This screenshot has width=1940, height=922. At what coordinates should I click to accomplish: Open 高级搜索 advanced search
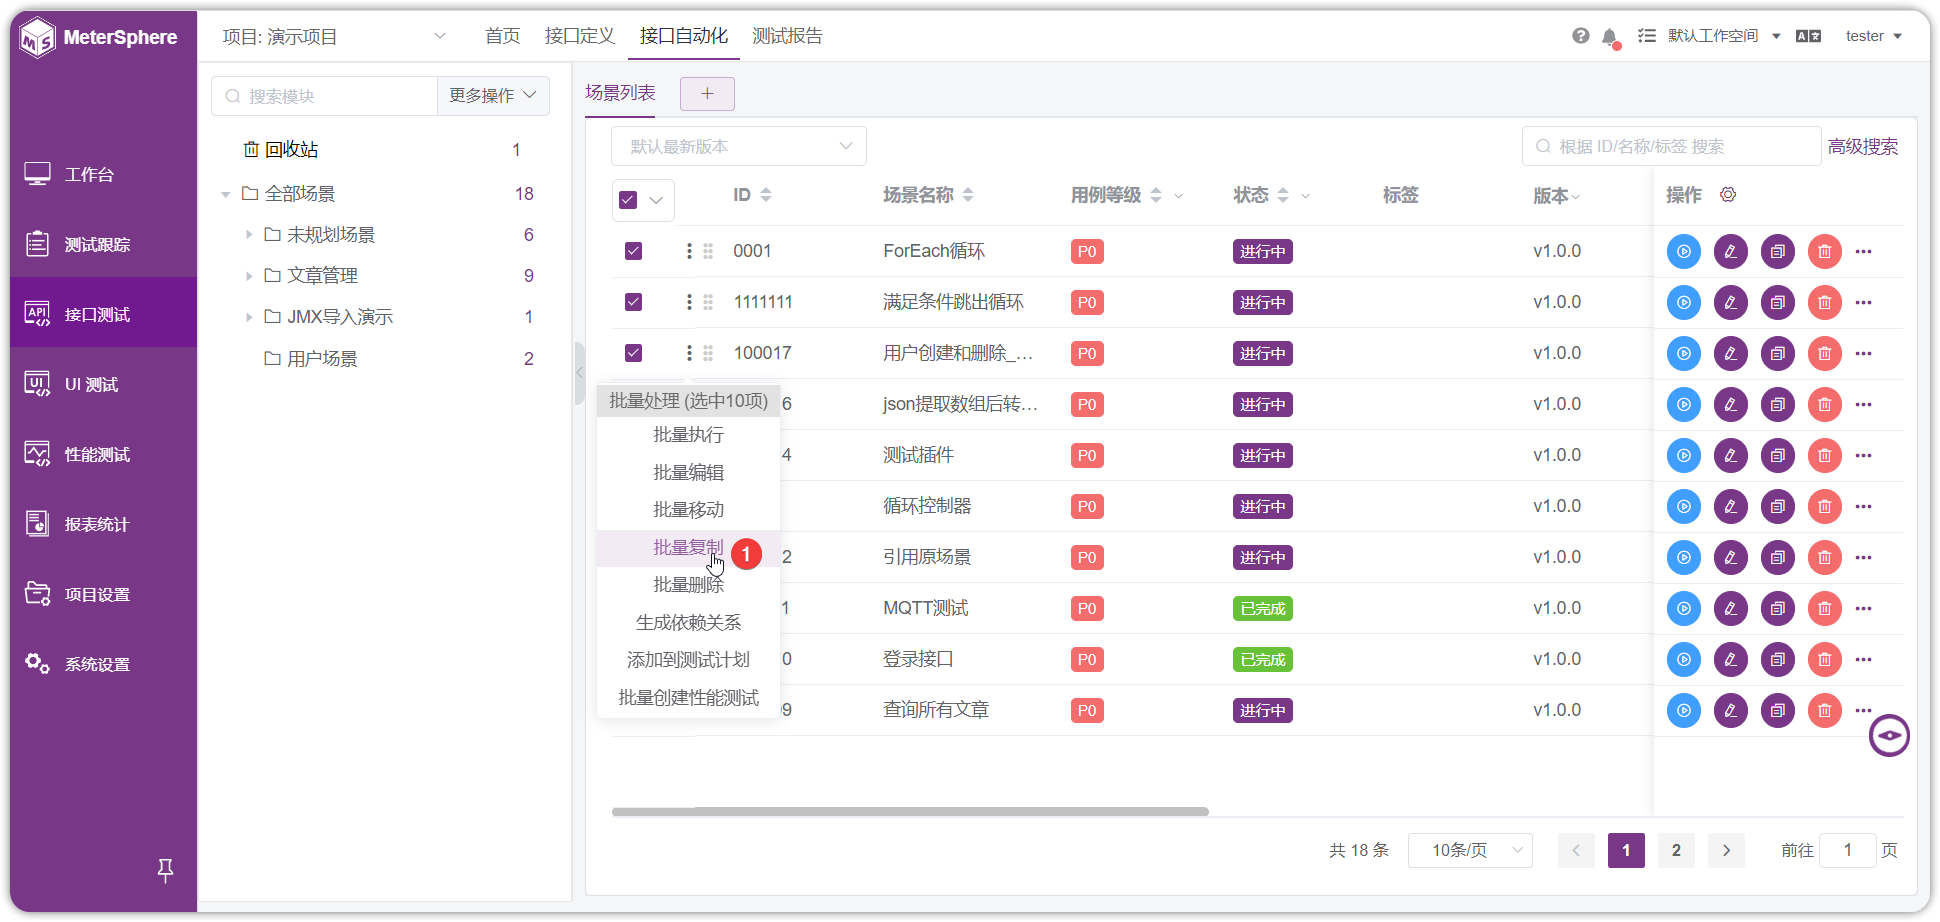pos(1863,147)
